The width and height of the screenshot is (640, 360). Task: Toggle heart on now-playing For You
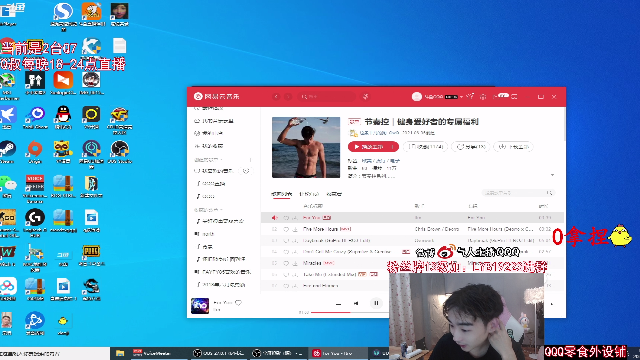pyautogui.click(x=238, y=302)
